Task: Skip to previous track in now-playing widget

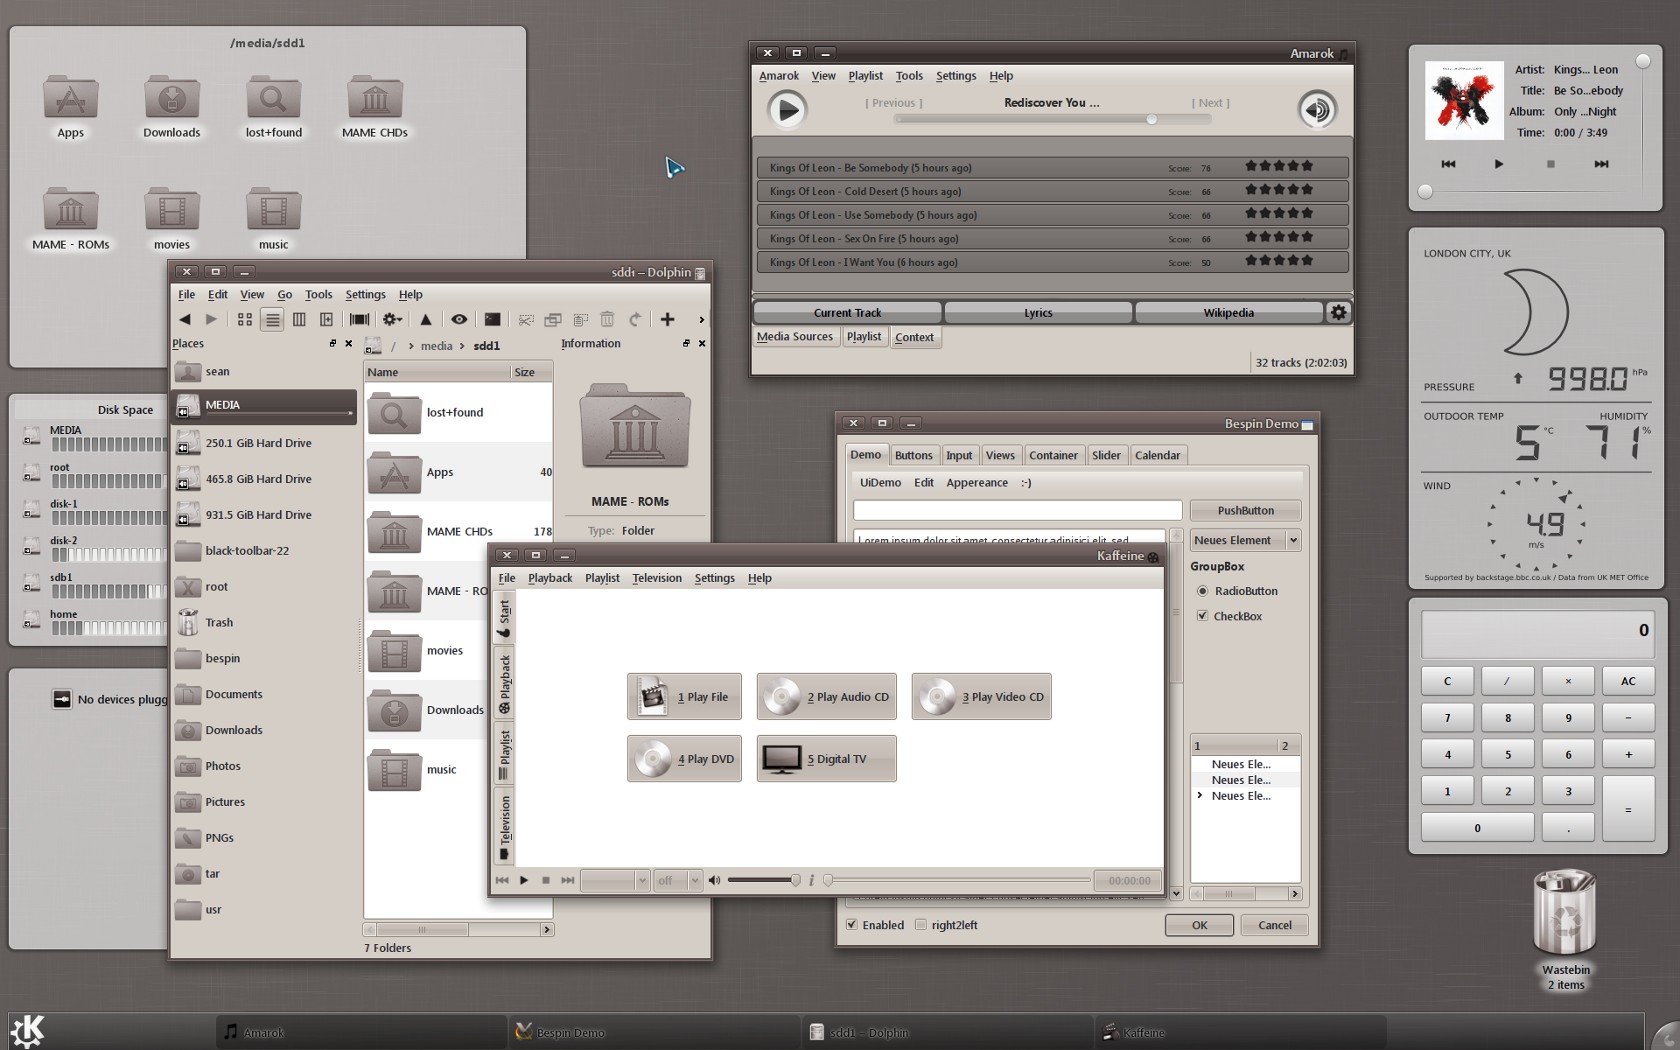Action: click(x=1448, y=163)
